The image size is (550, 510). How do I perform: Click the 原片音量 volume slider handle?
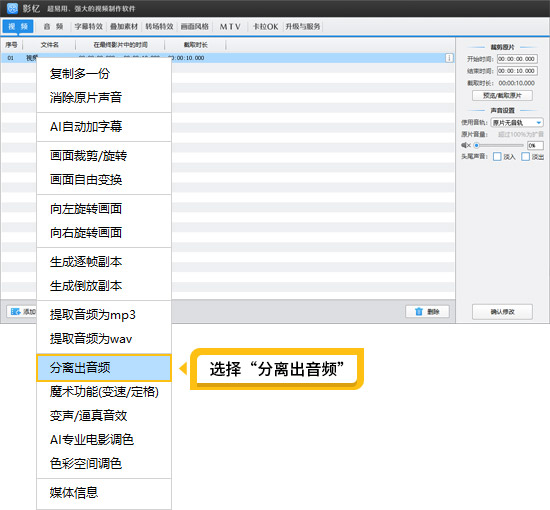pyautogui.click(x=476, y=145)
